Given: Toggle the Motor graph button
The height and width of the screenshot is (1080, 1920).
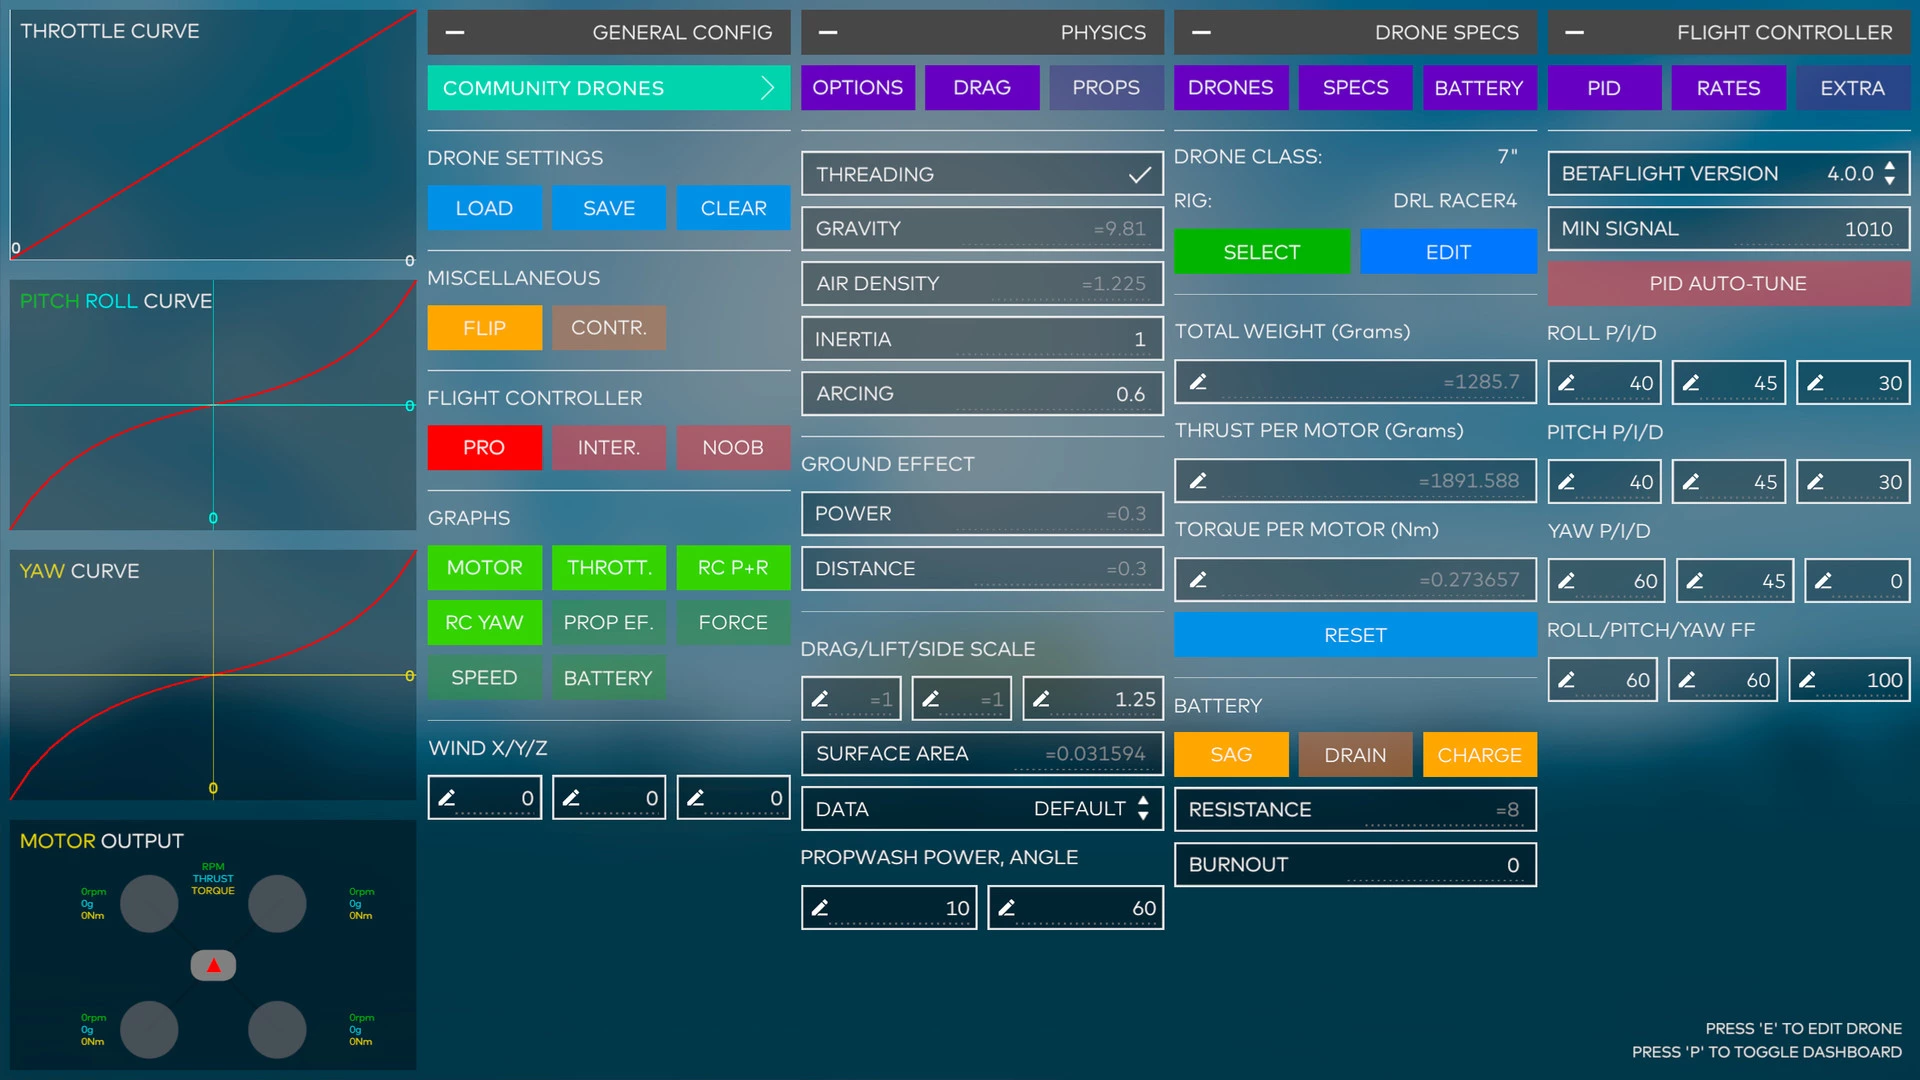Looking at the screenshot, I should pyautogui.click(x=484, y=568).
